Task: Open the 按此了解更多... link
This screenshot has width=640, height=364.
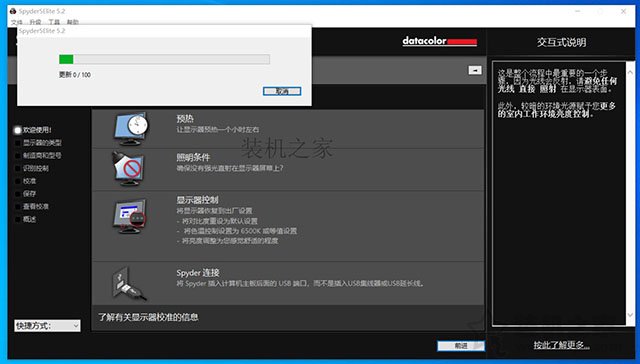Action: coord(561,345)
